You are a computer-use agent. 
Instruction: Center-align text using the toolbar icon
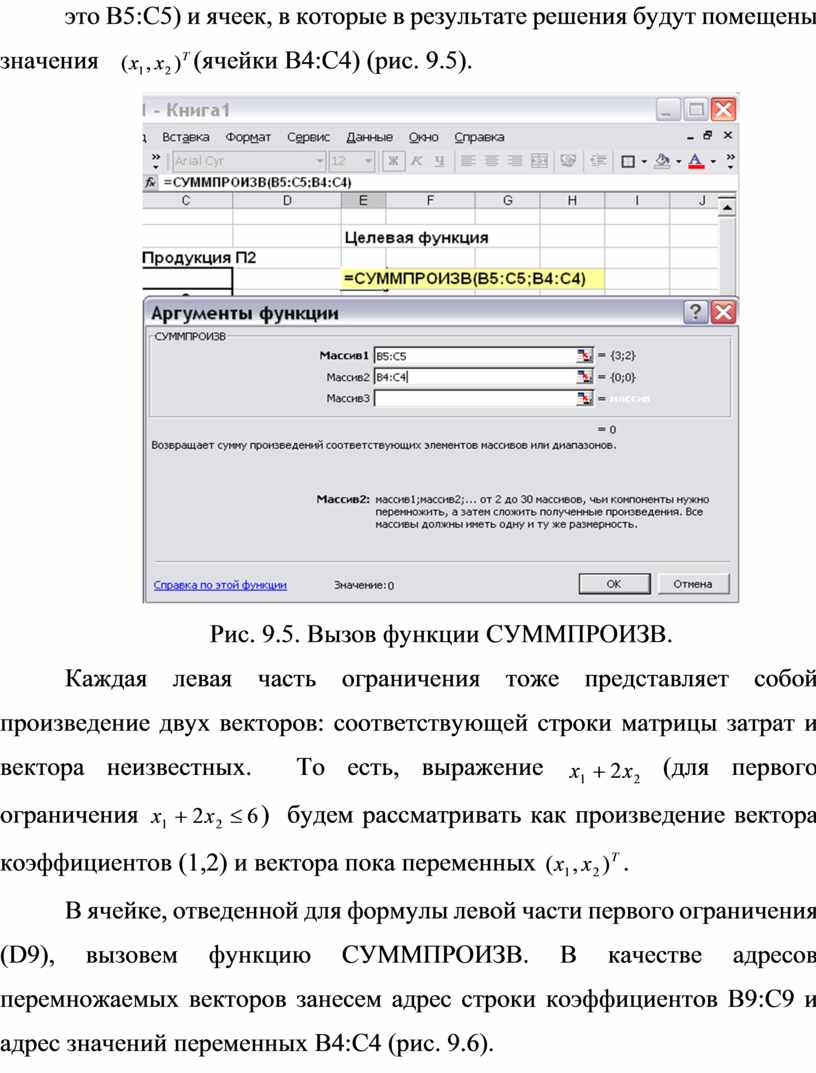tap(492, 161)
